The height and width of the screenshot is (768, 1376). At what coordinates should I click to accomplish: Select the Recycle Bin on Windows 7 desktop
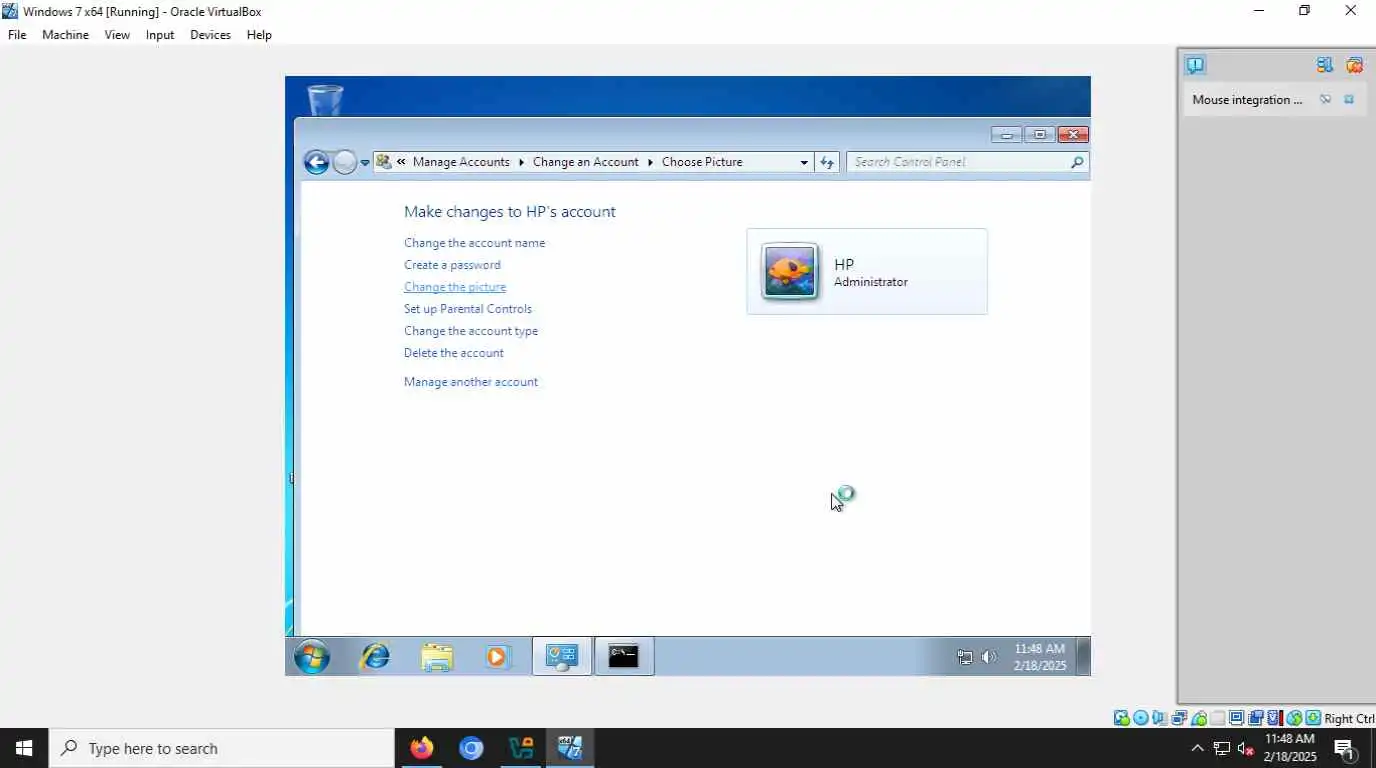tap(325, 101)
